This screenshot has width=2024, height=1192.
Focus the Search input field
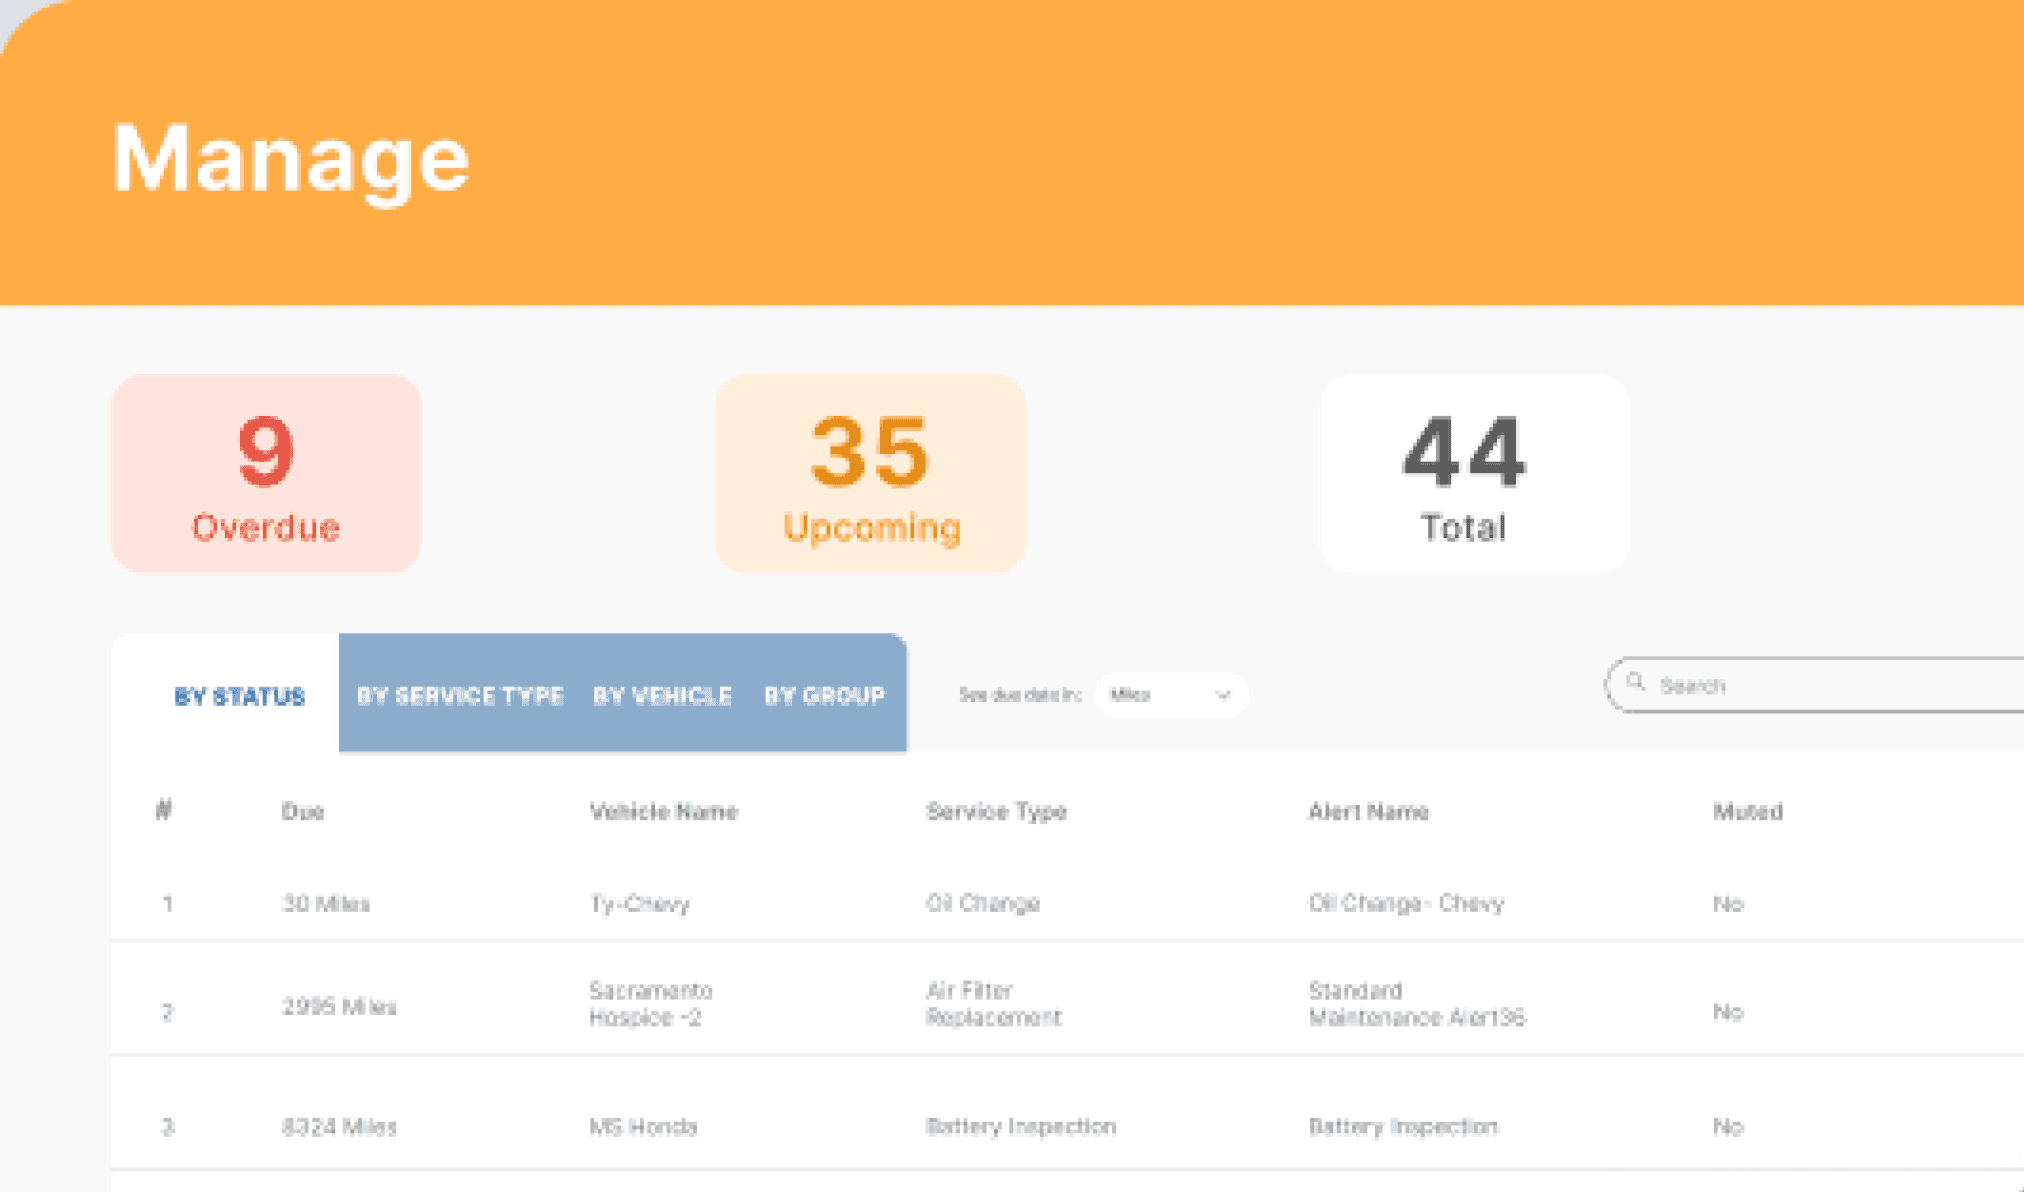click(1815, 685)
